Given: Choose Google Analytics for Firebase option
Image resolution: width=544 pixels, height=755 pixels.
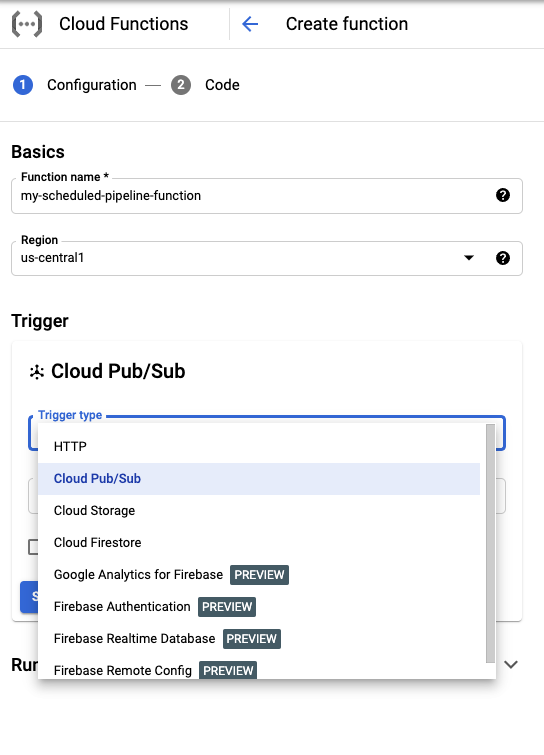Looking at the screenshot, I should (x=259, y=574).
